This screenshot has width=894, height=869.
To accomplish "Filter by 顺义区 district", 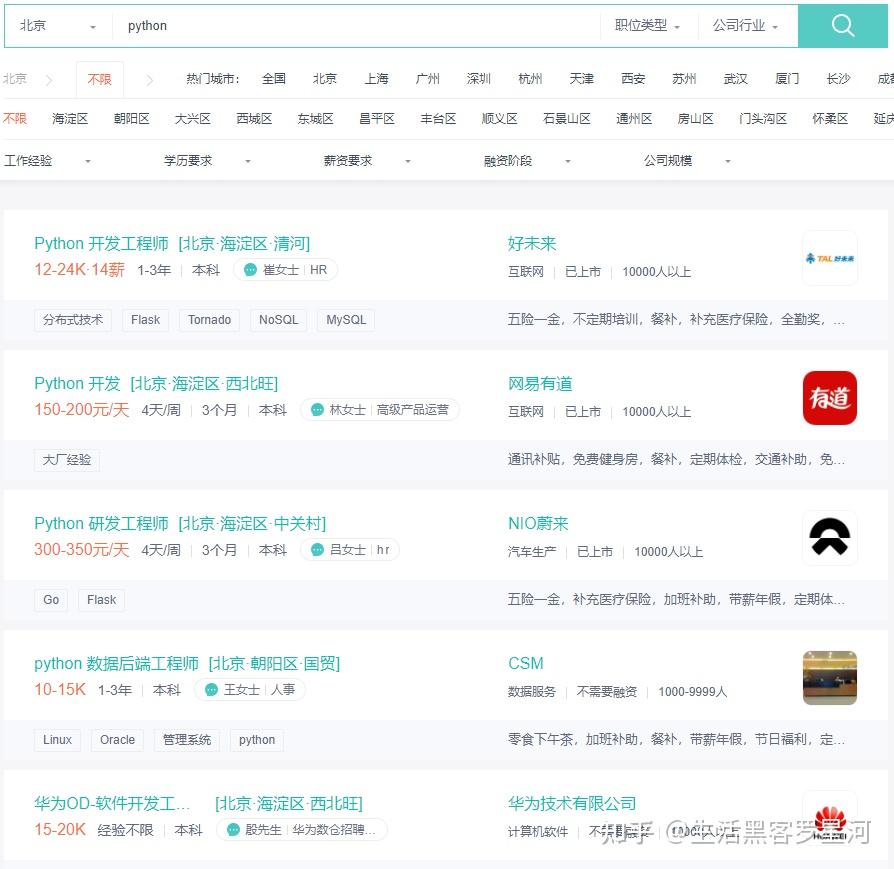I will (499, 119).
